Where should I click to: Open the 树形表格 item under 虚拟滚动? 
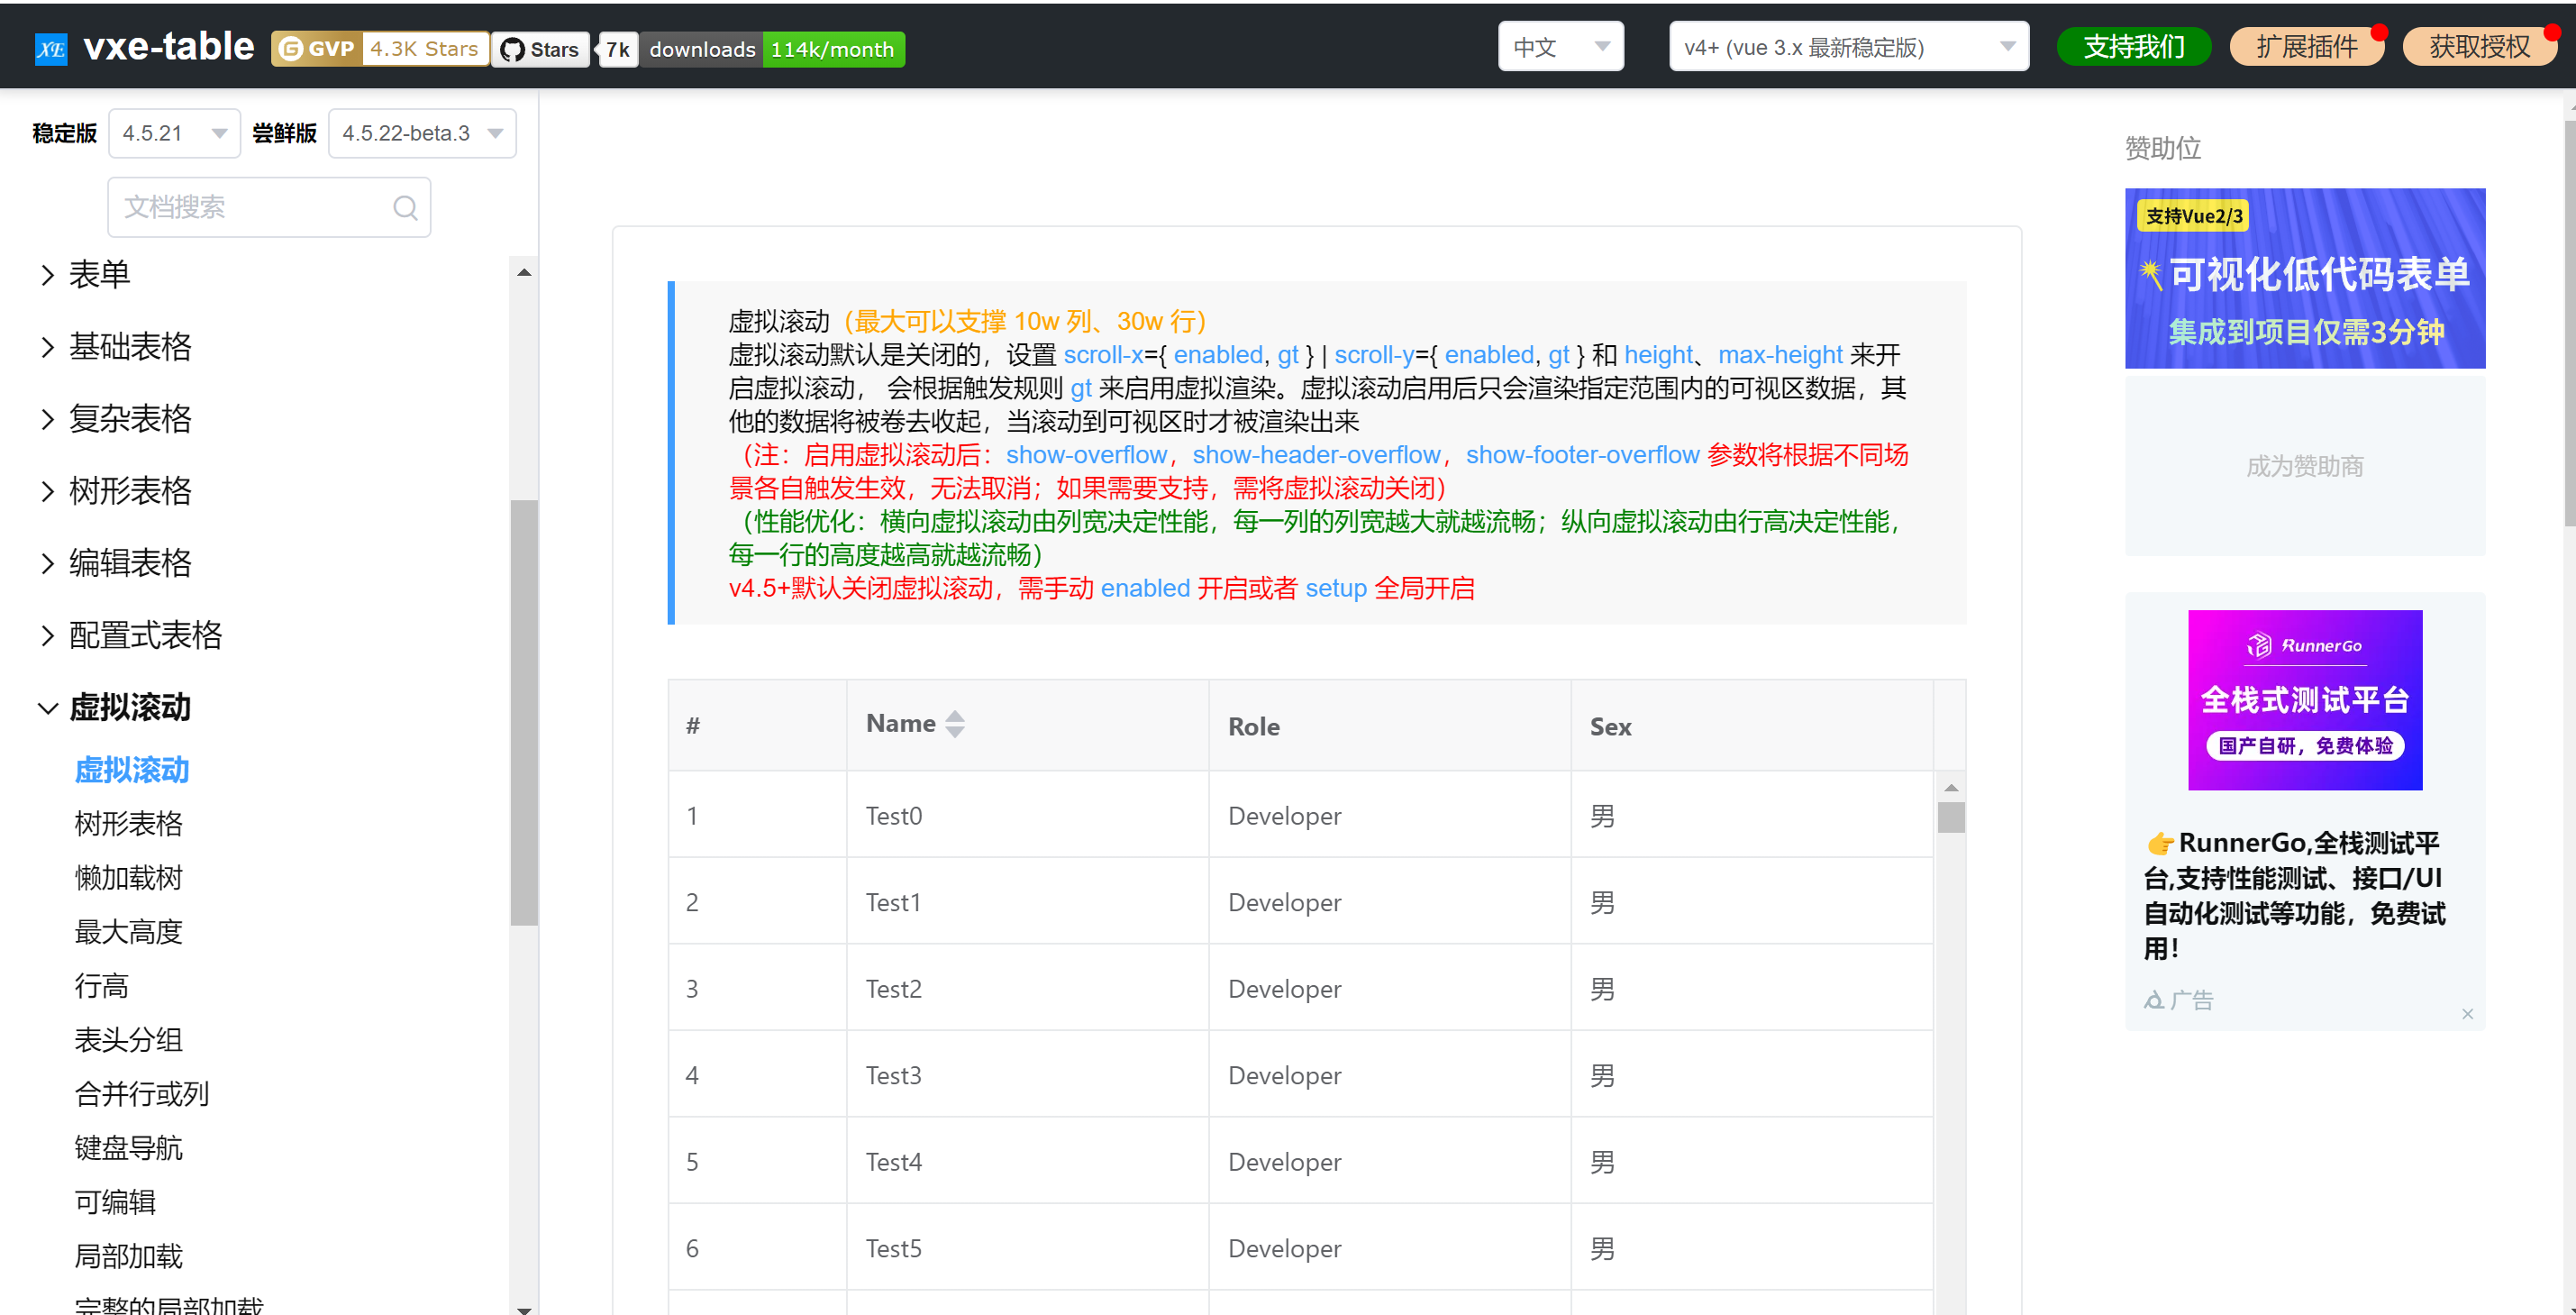tap(128, 823)
